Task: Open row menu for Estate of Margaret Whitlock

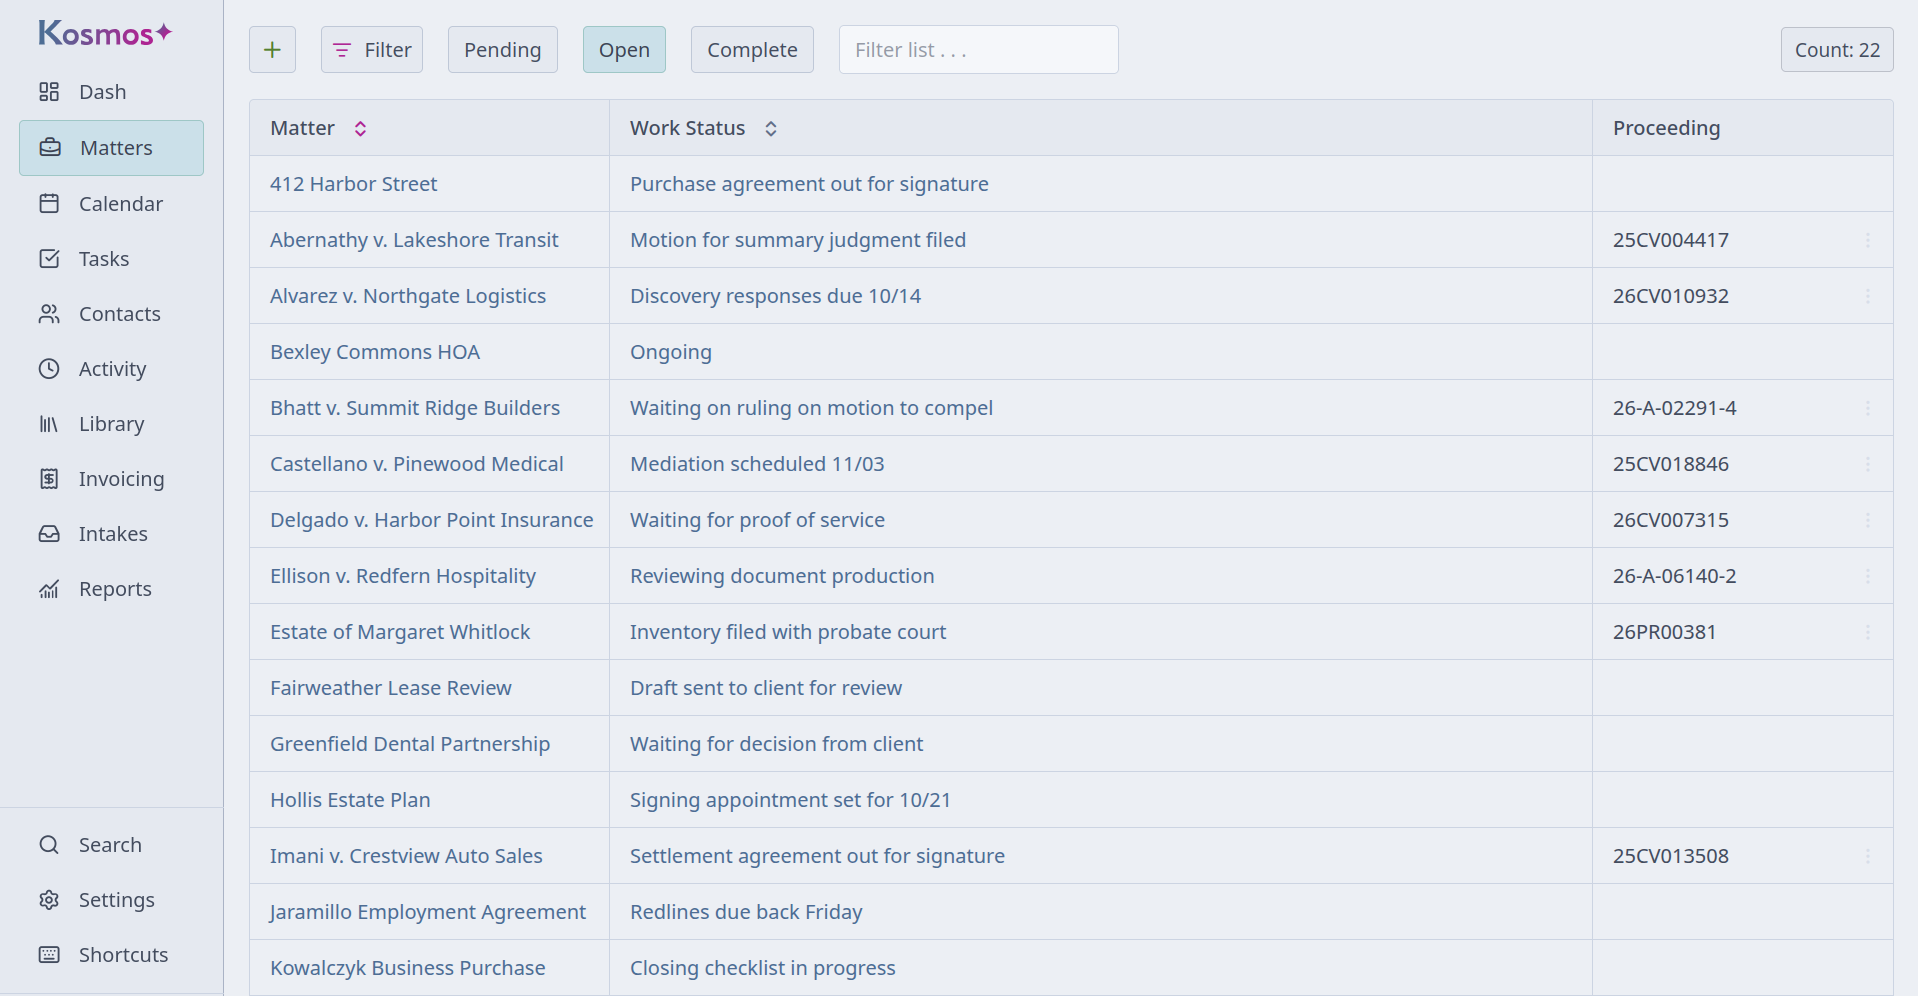Action: pos(1867,632)
